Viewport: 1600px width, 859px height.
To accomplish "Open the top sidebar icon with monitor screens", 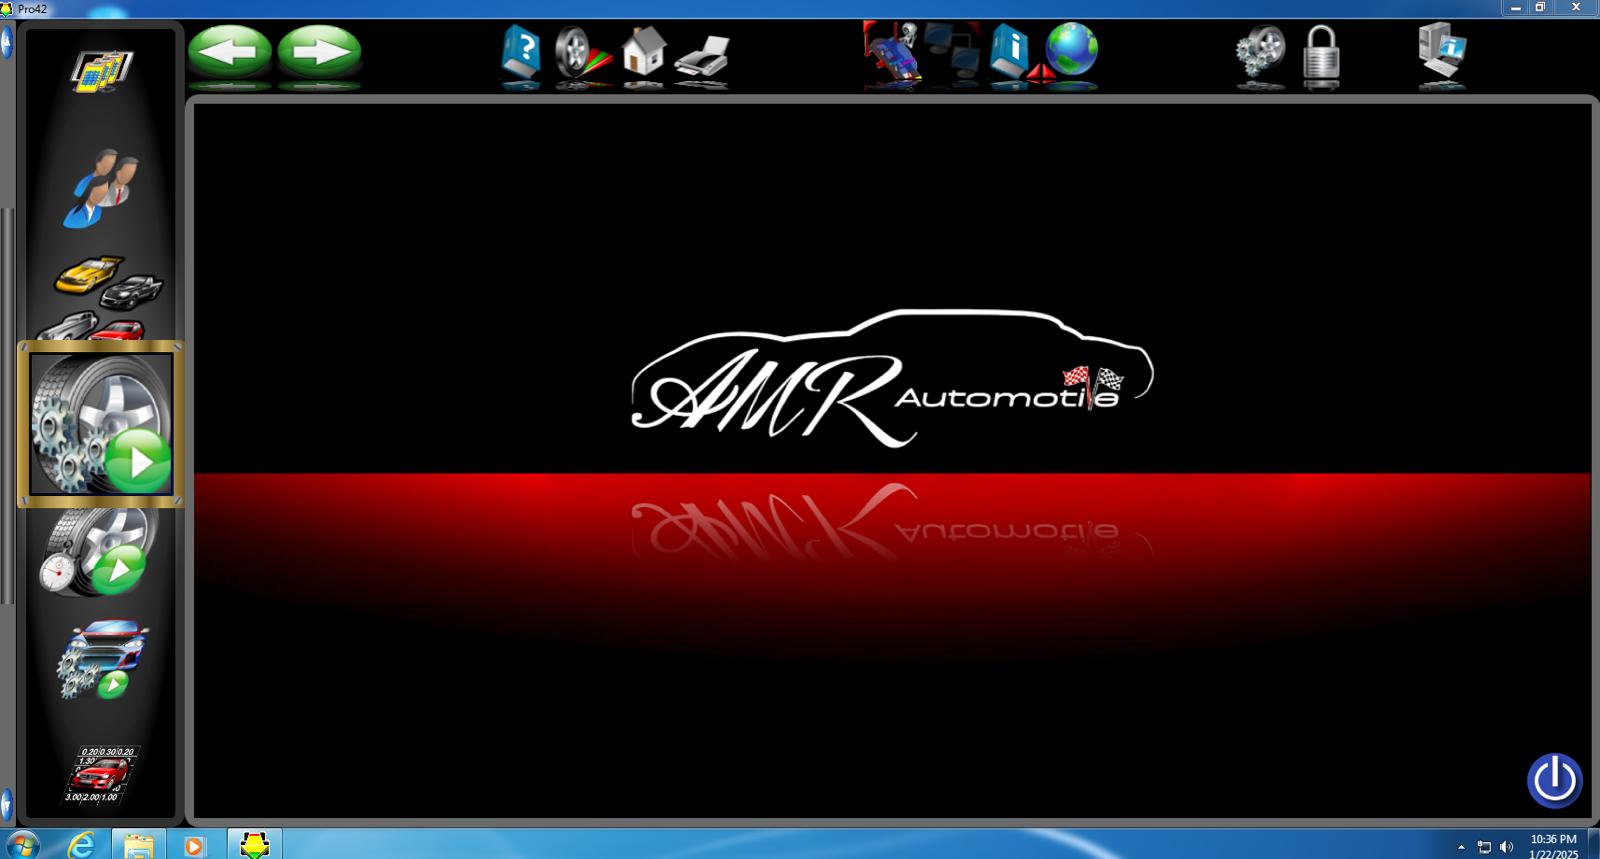I will (100, 70).
